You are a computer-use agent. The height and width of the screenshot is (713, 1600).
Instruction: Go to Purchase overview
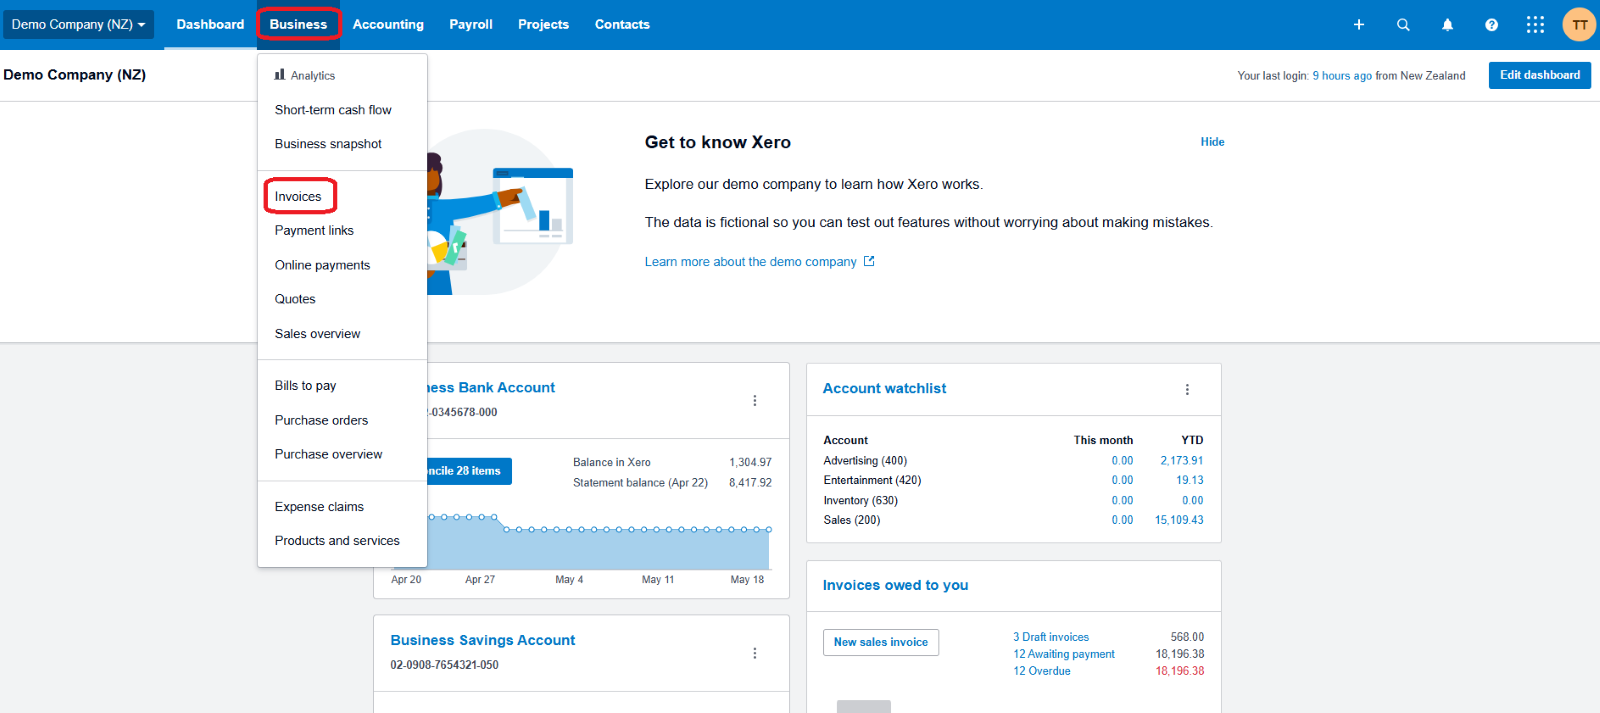click(342, 454)
